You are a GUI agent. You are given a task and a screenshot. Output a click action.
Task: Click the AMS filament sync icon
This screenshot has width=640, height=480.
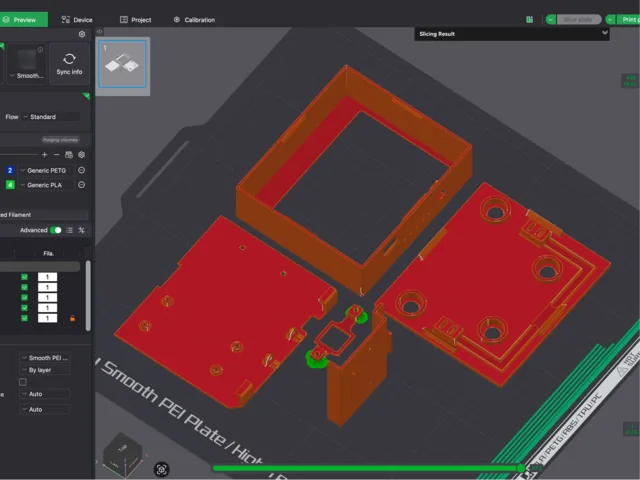point(69,155)
